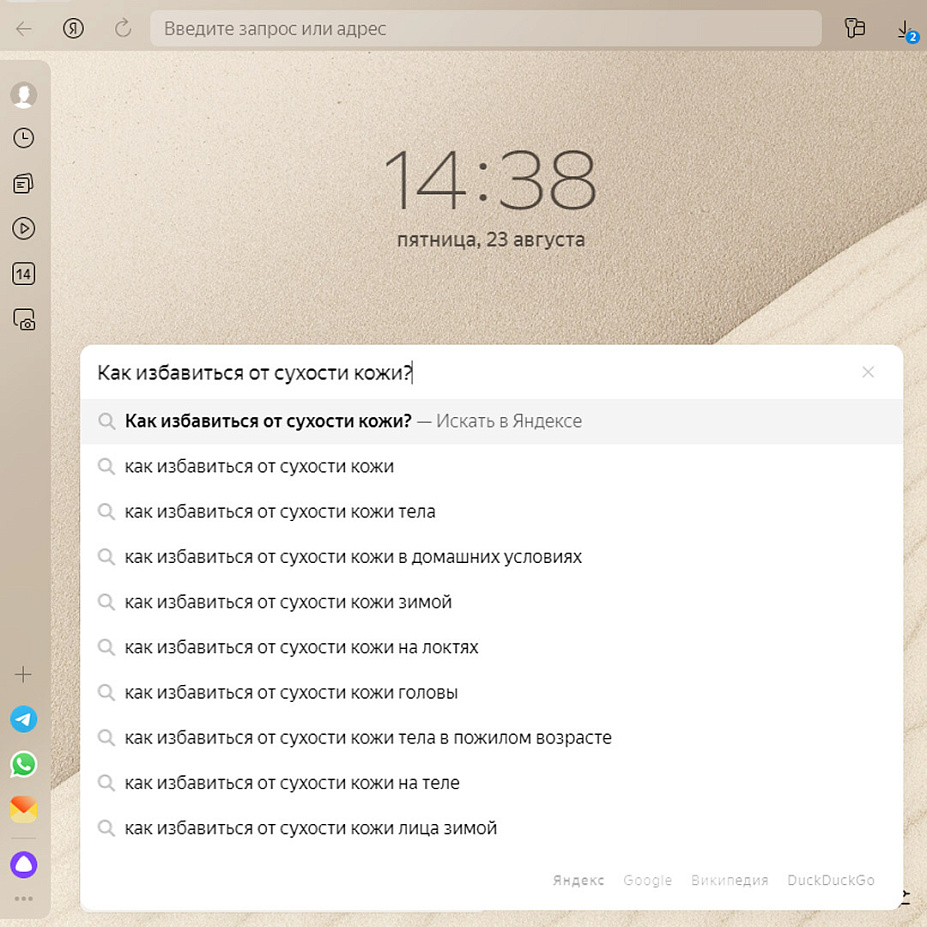
Task: Choose suggestion 'как избавиться от сухости кожи'
Action: tap(491, 466)
